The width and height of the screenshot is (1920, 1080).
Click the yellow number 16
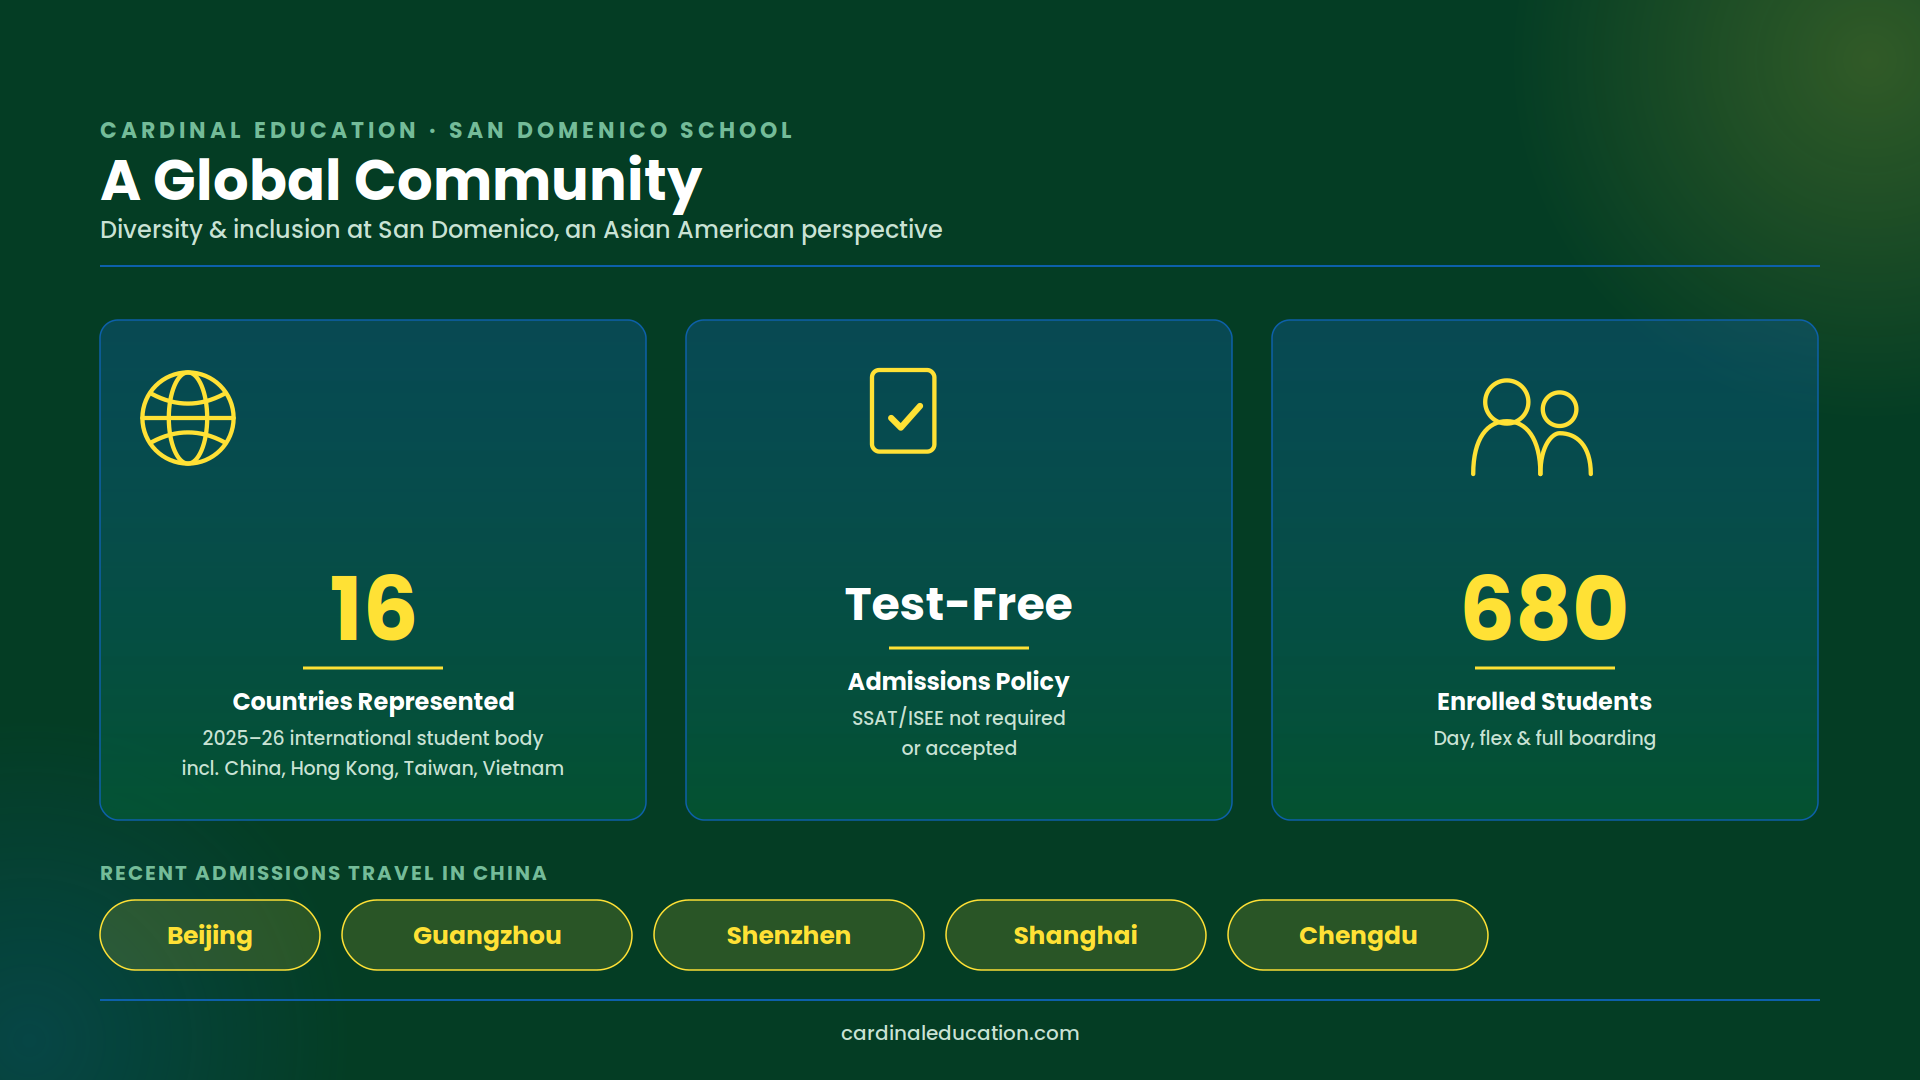pyautogui.click(x=373, y=608)
